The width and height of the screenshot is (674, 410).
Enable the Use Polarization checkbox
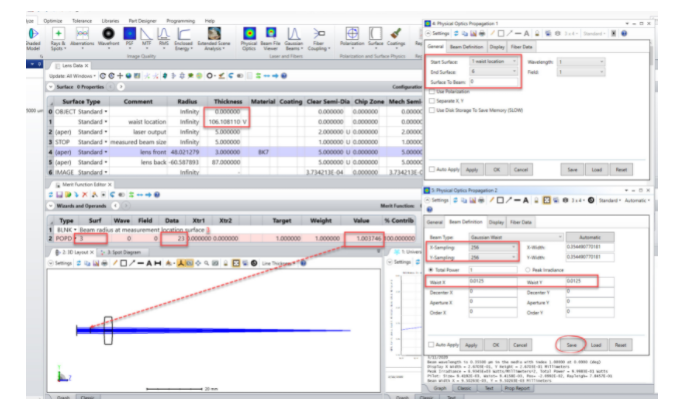click(x=432, y=92)
